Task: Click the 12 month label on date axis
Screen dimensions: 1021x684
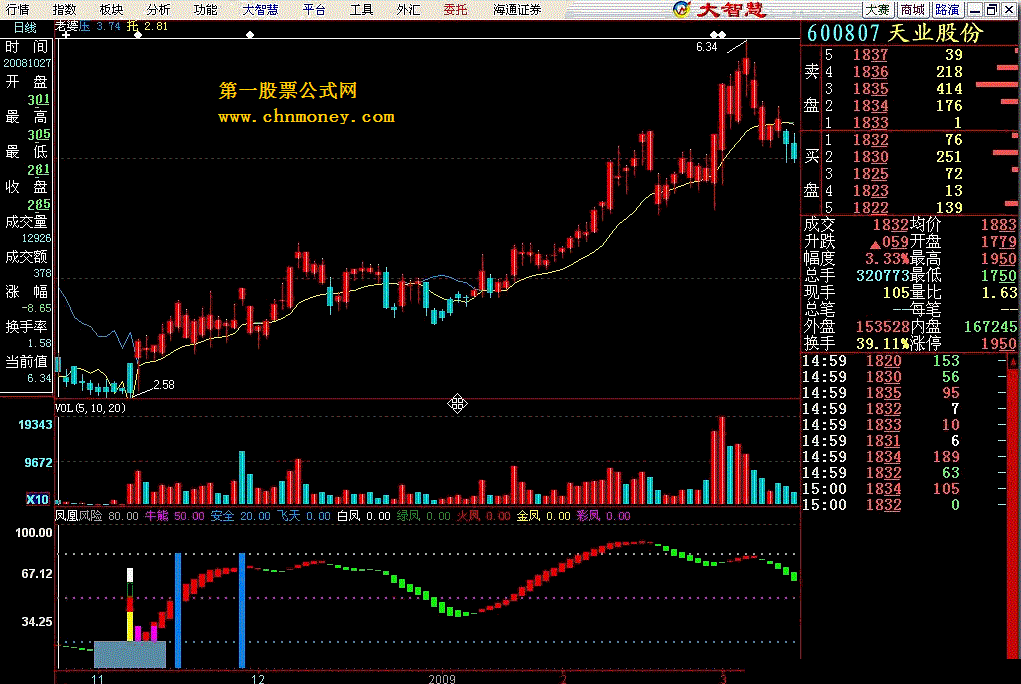Action: (x=258, y=679)
